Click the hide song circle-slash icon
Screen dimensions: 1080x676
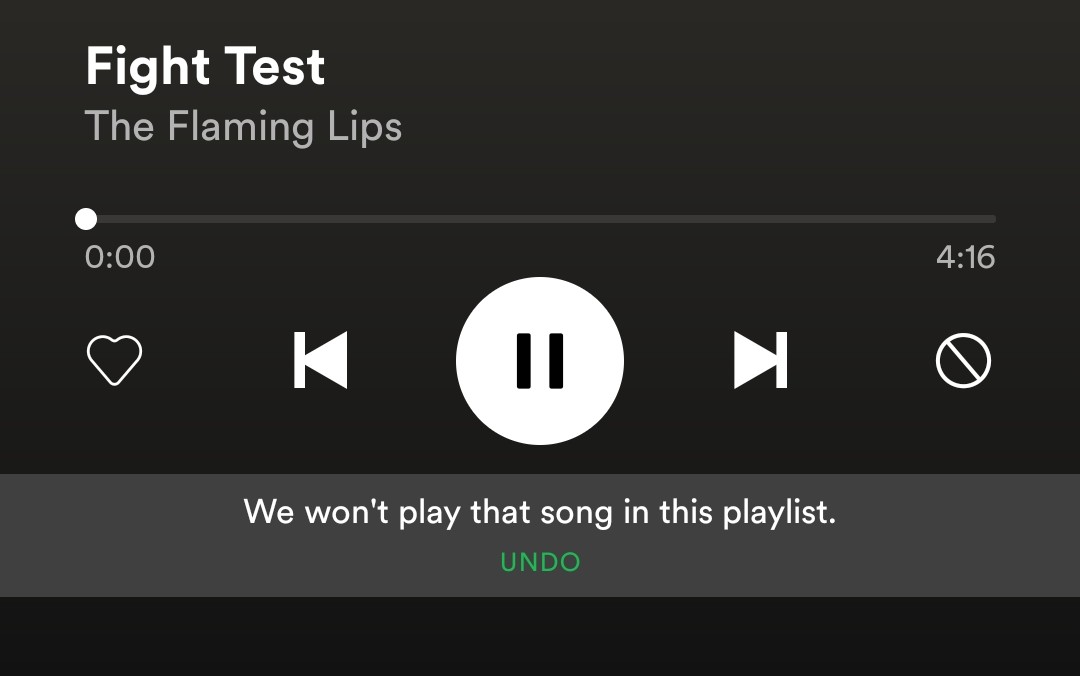point(963,360)
